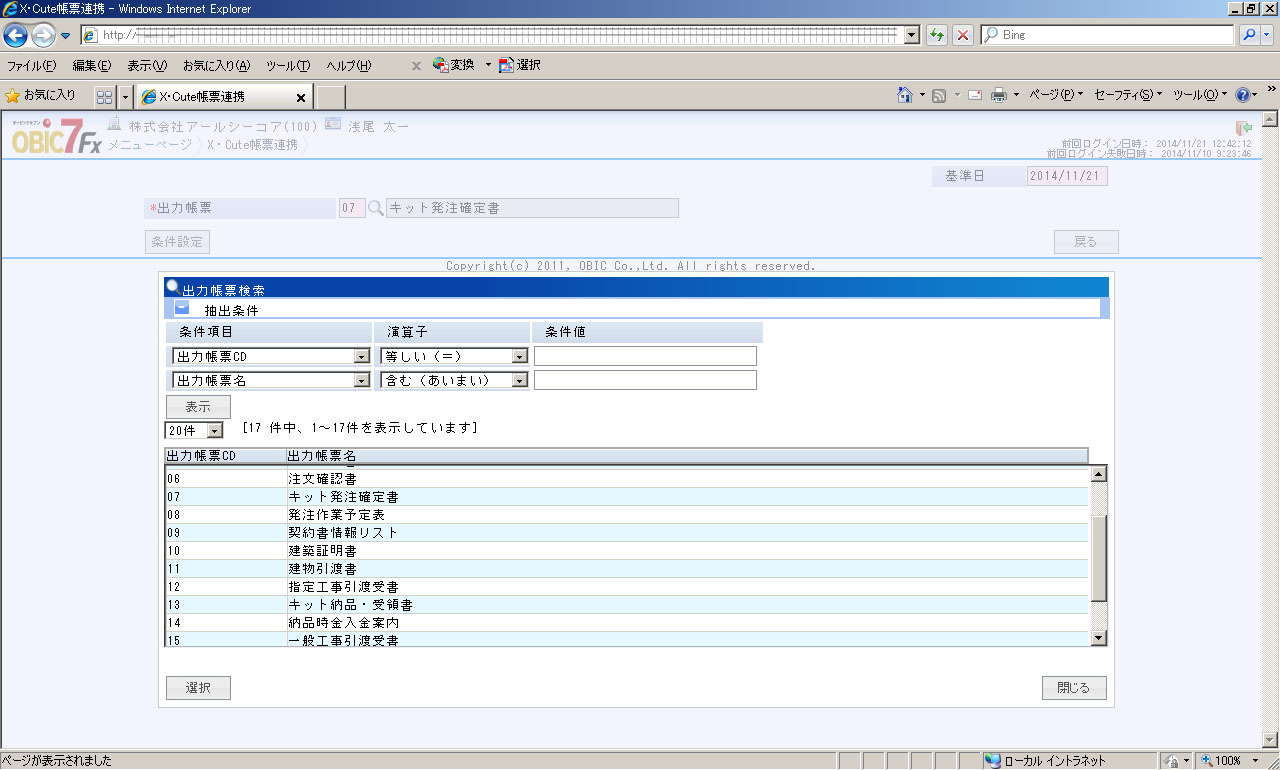Click the blue Help question mark icon
The height and width of the screenshot is (770, 1280).
(1243, 96)
